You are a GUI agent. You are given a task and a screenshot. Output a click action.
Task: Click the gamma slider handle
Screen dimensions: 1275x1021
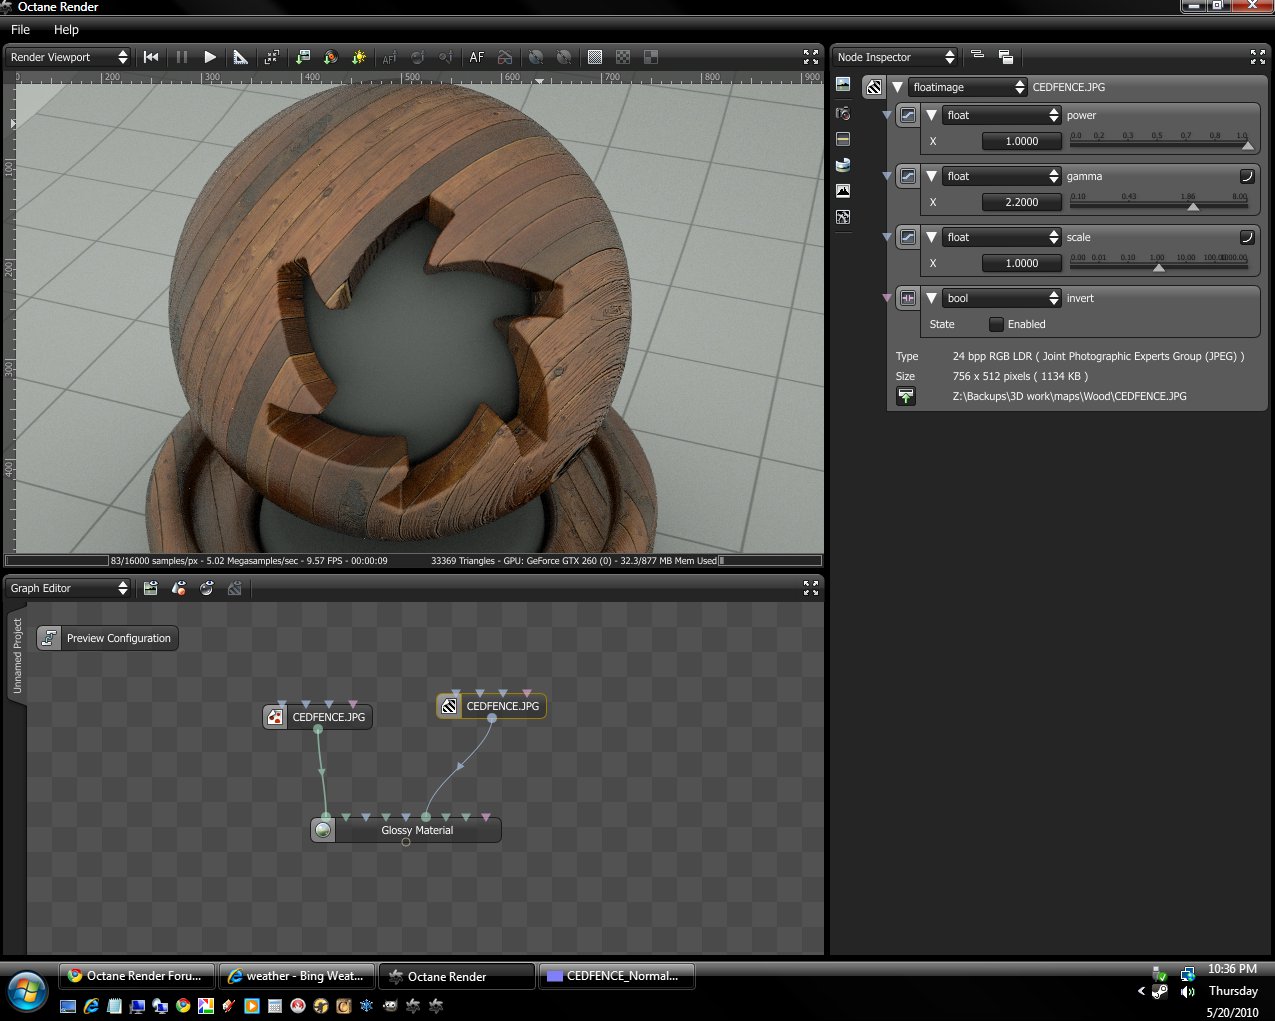[x=1192, y=206]
